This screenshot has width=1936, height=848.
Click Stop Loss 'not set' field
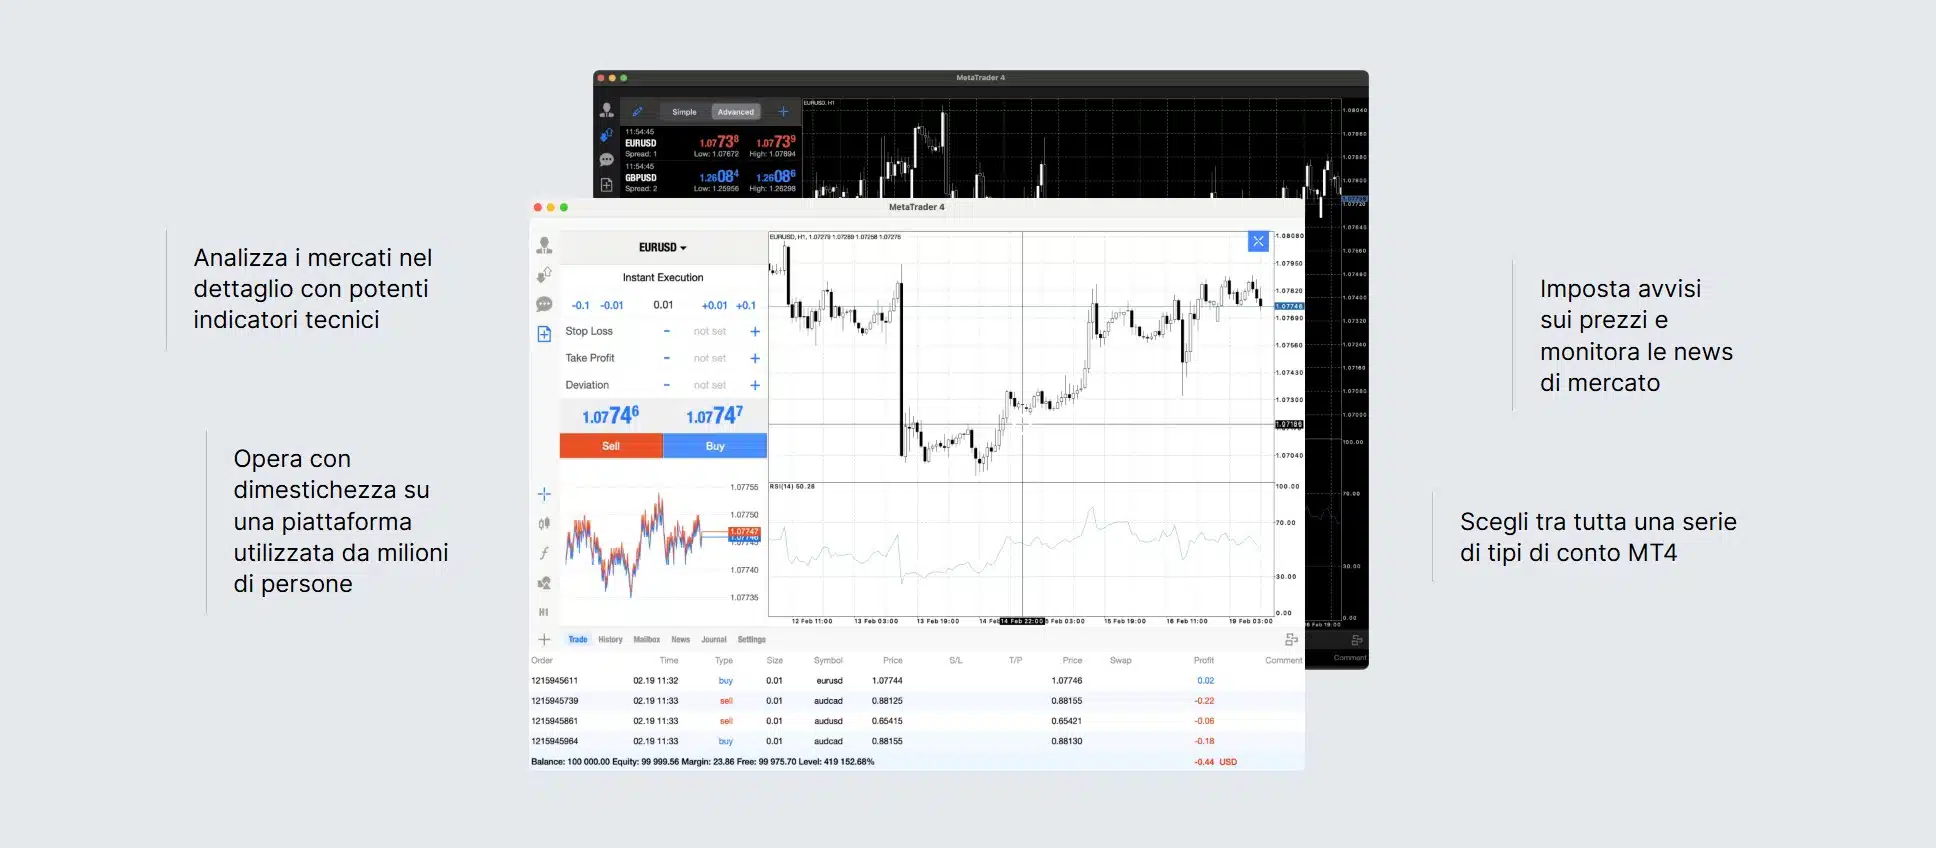pos(710,331)
